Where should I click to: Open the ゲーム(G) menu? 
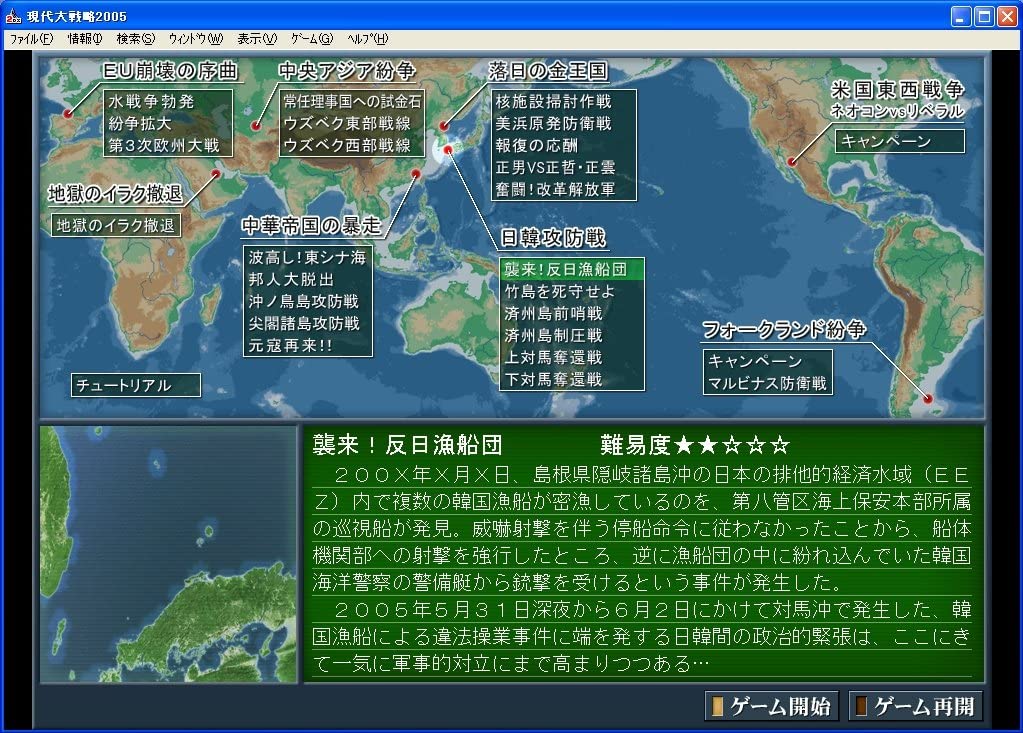click(x=311, y=39)
